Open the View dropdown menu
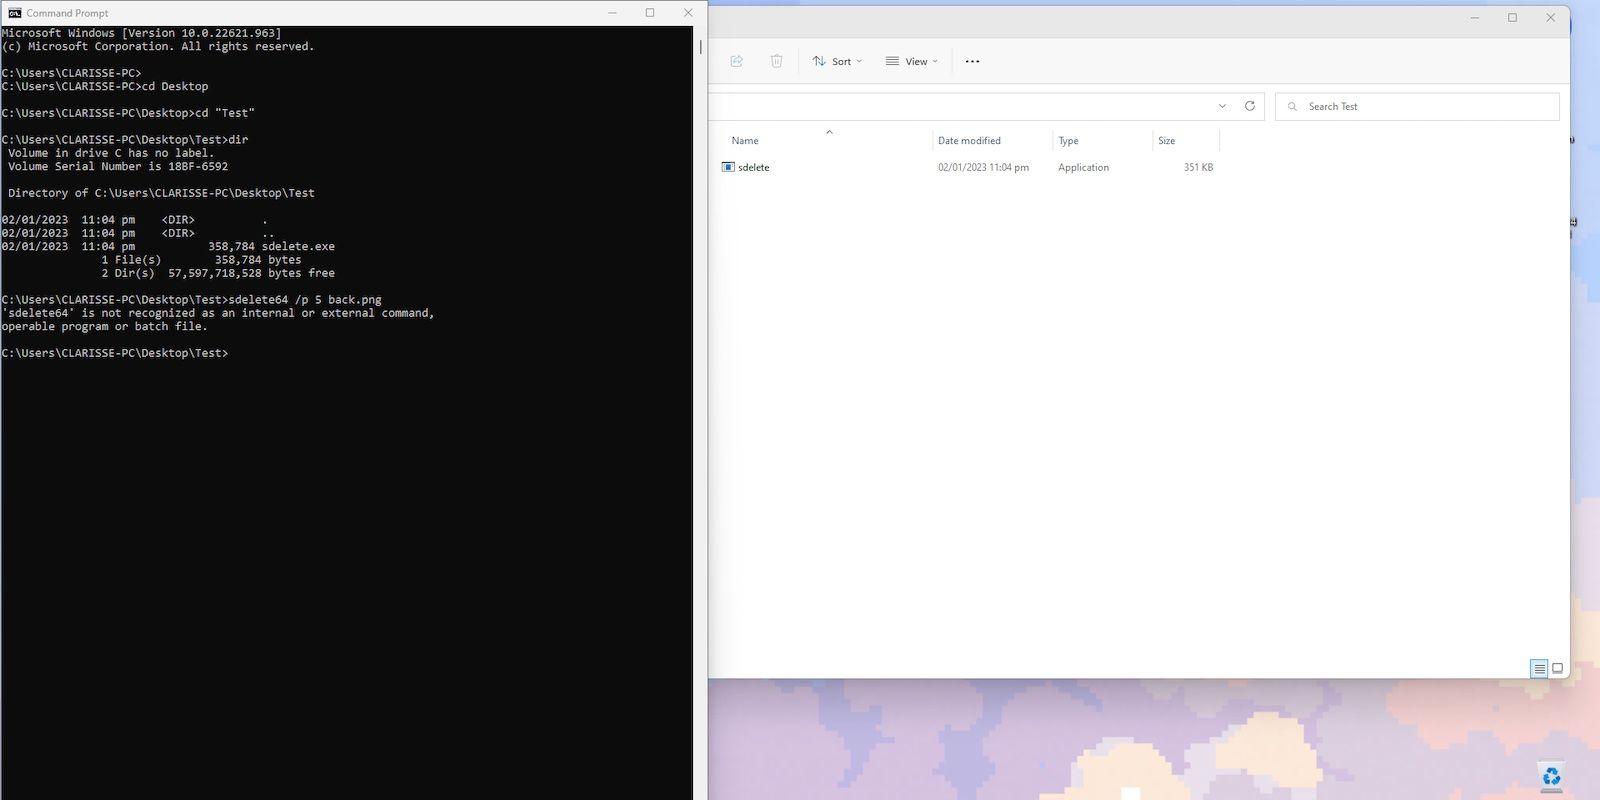This screenshot has width=1600, height=800. (x=912, y=61)
